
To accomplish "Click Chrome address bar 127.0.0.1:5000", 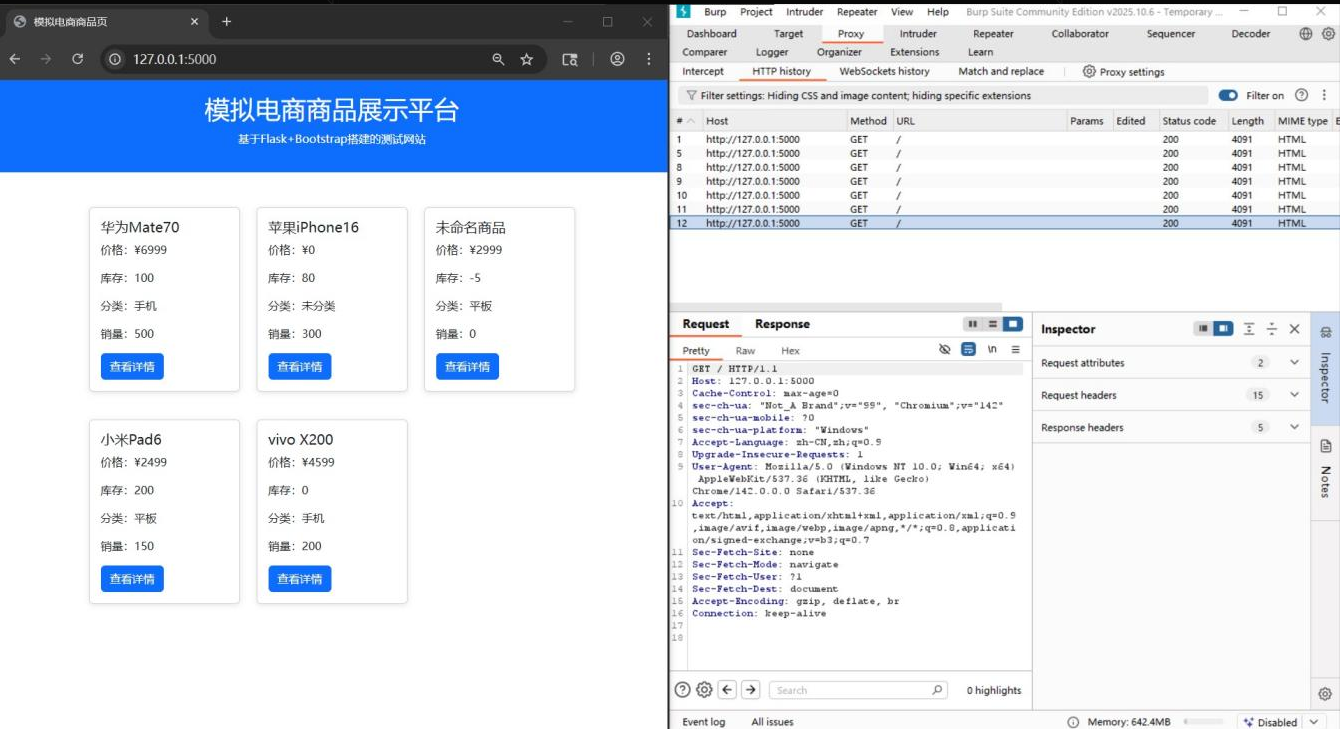I will point(174,59).
